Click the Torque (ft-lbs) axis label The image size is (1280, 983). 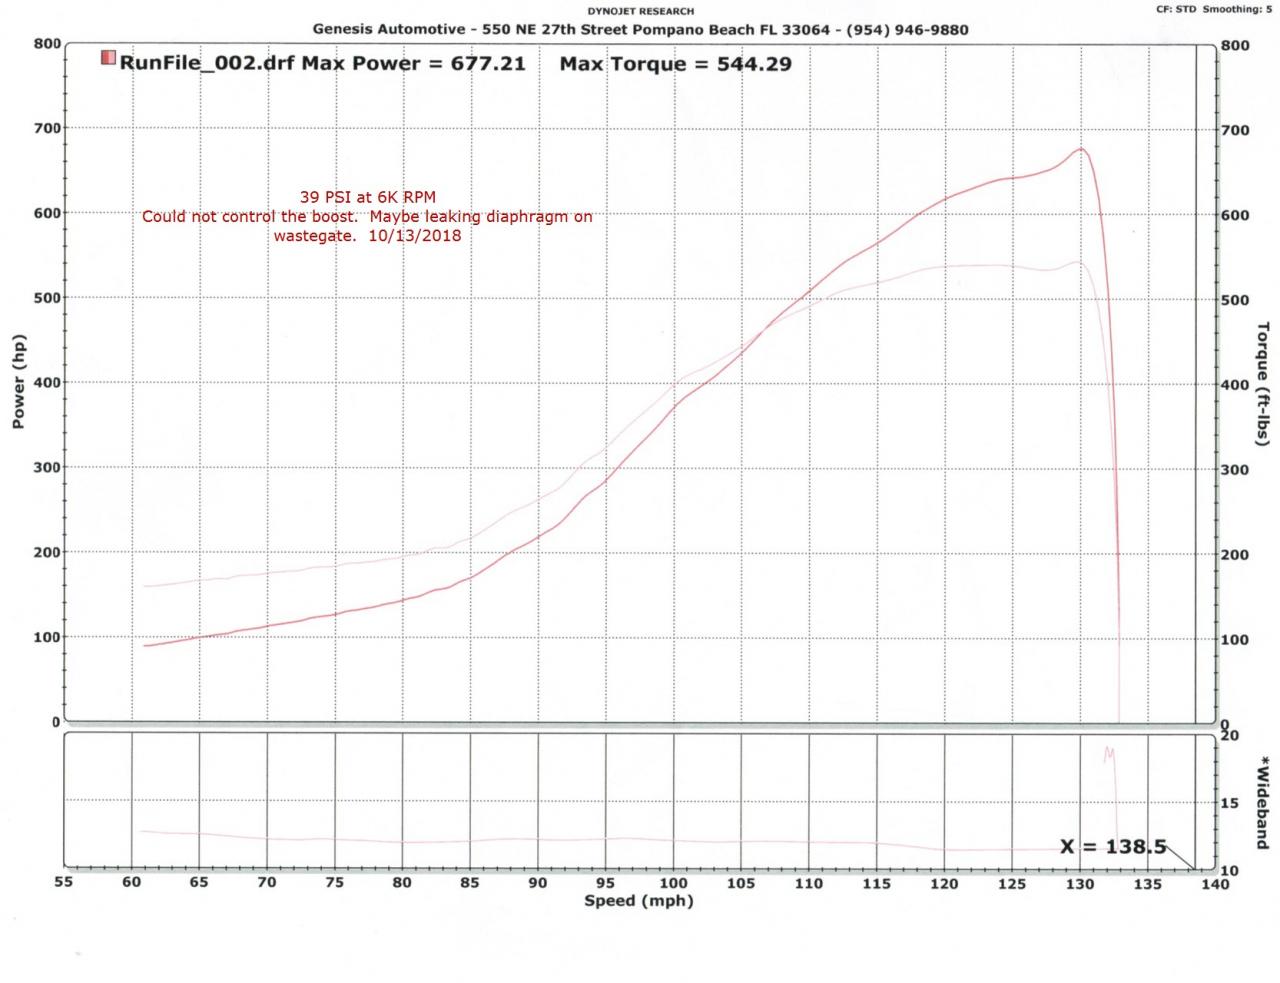point(1262,383)
